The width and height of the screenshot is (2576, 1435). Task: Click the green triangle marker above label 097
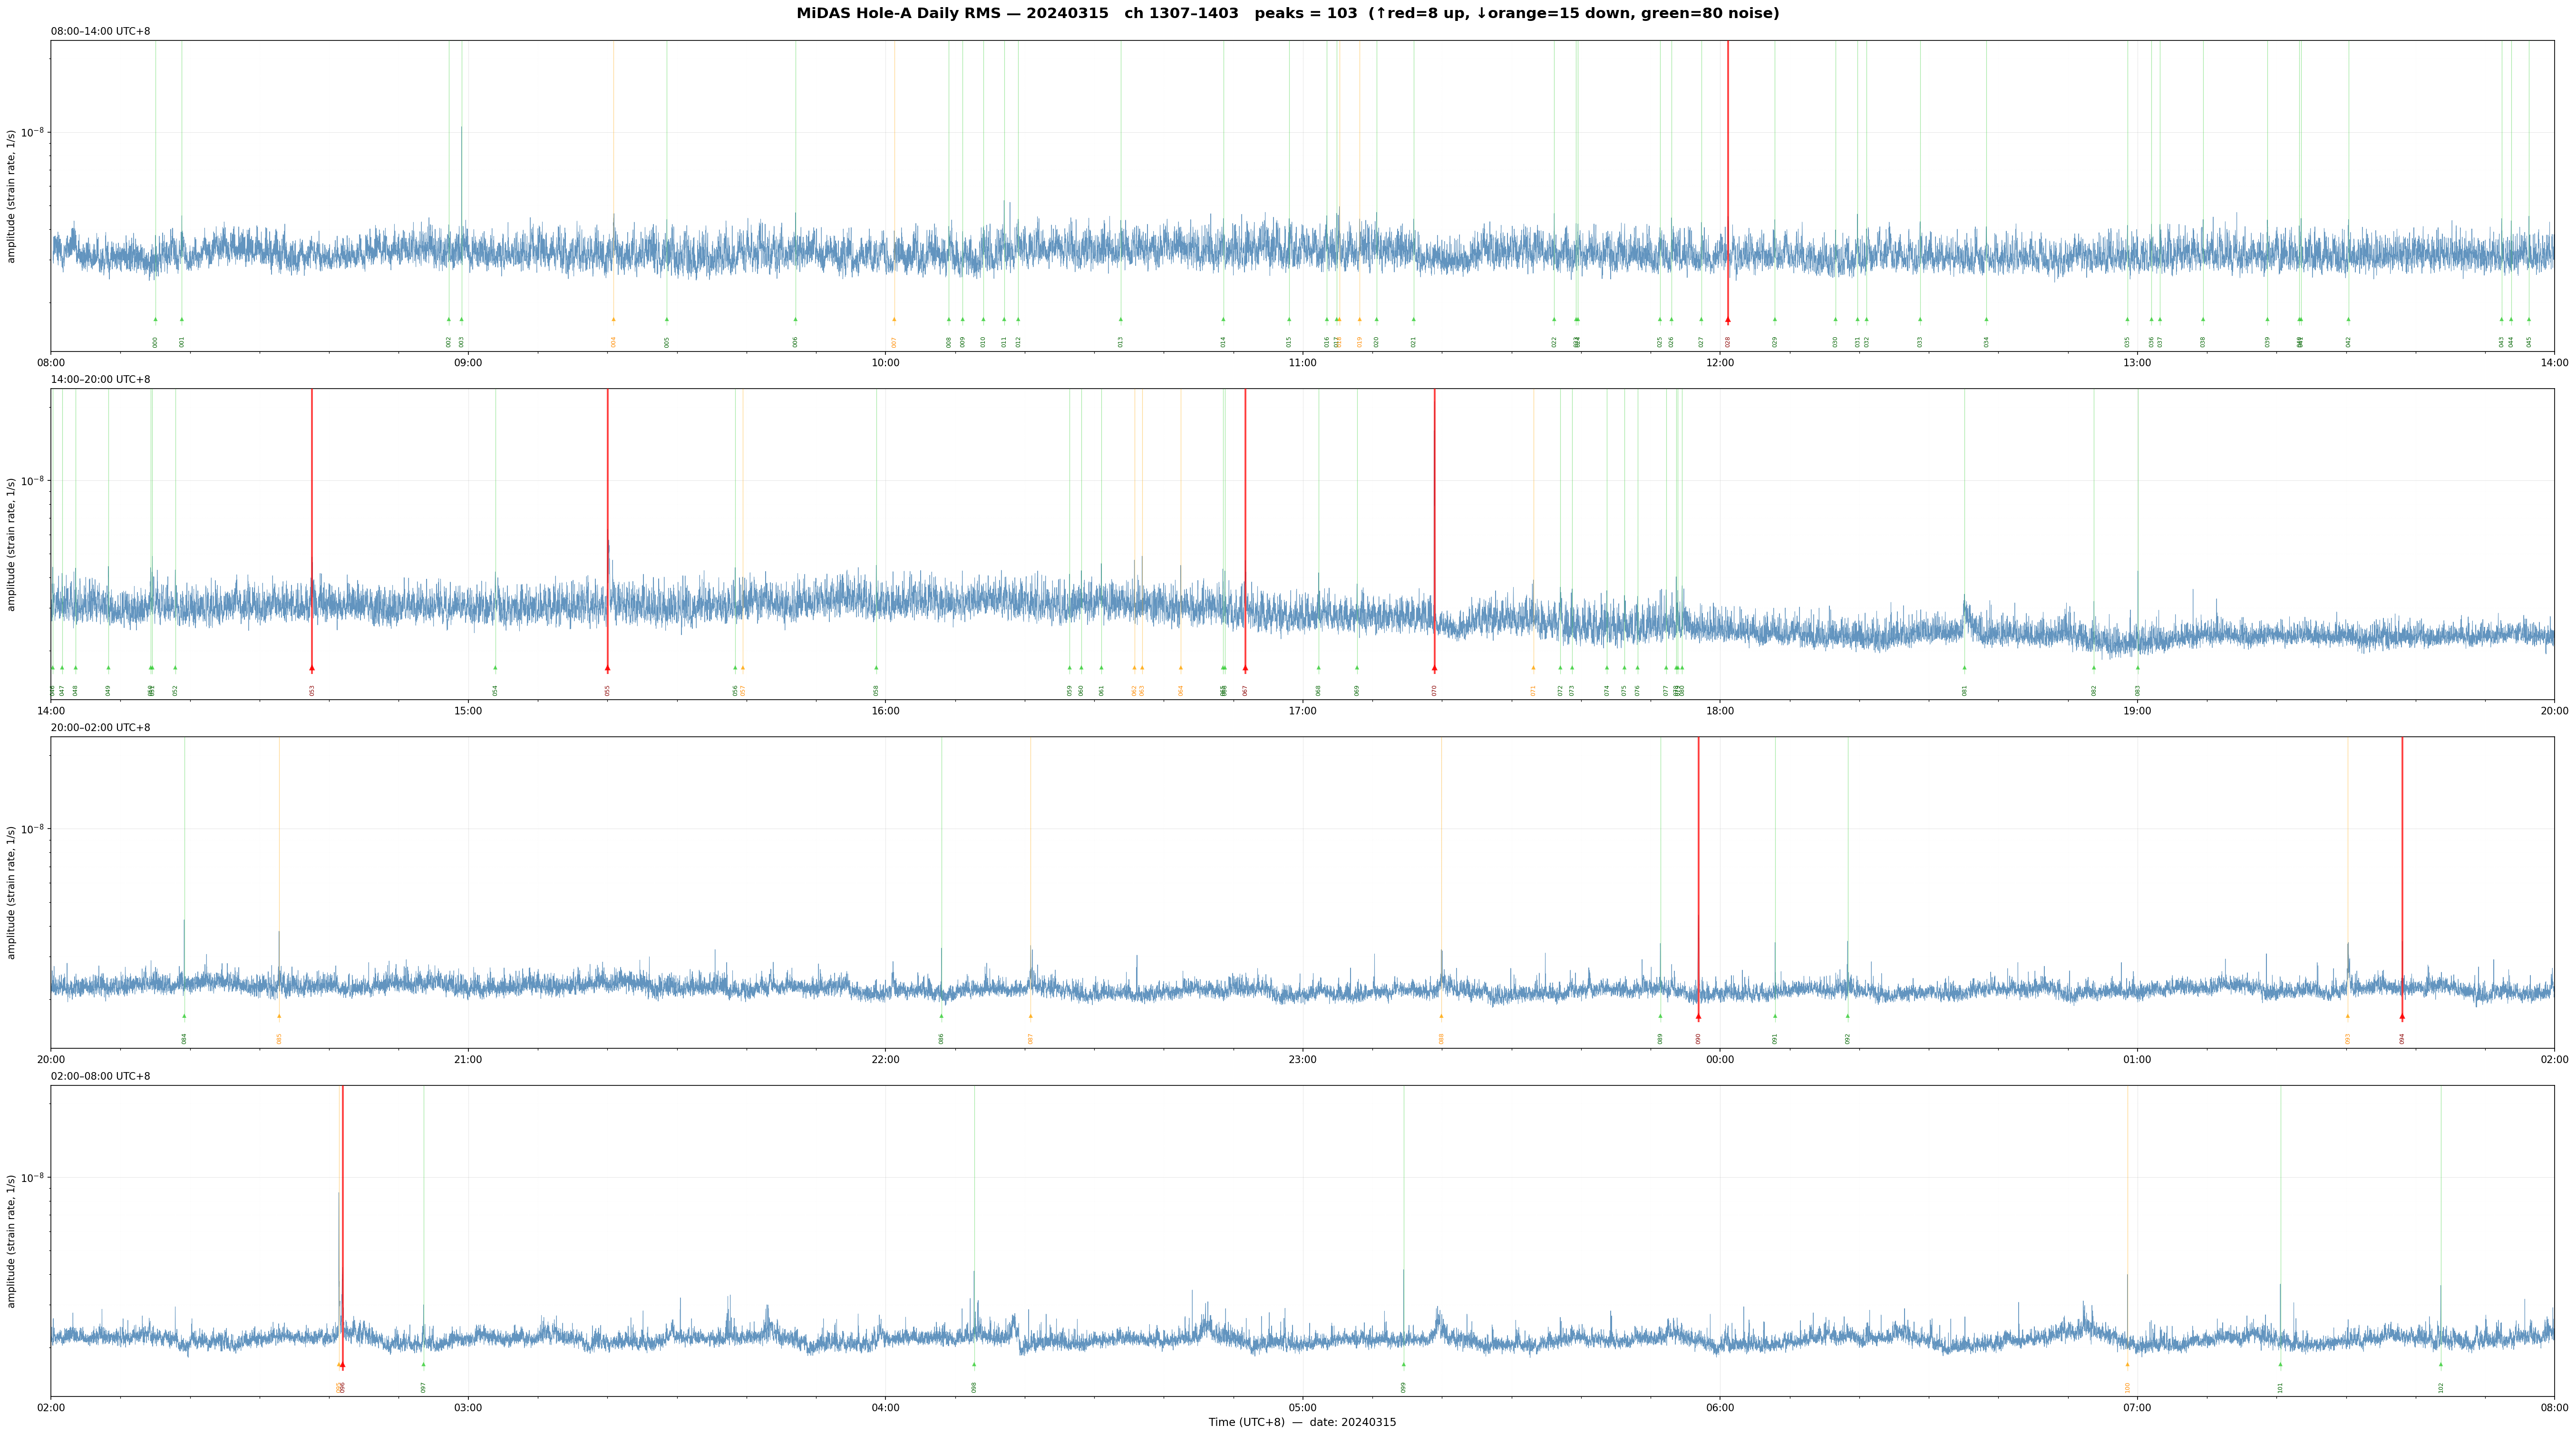click(423, 1364)
